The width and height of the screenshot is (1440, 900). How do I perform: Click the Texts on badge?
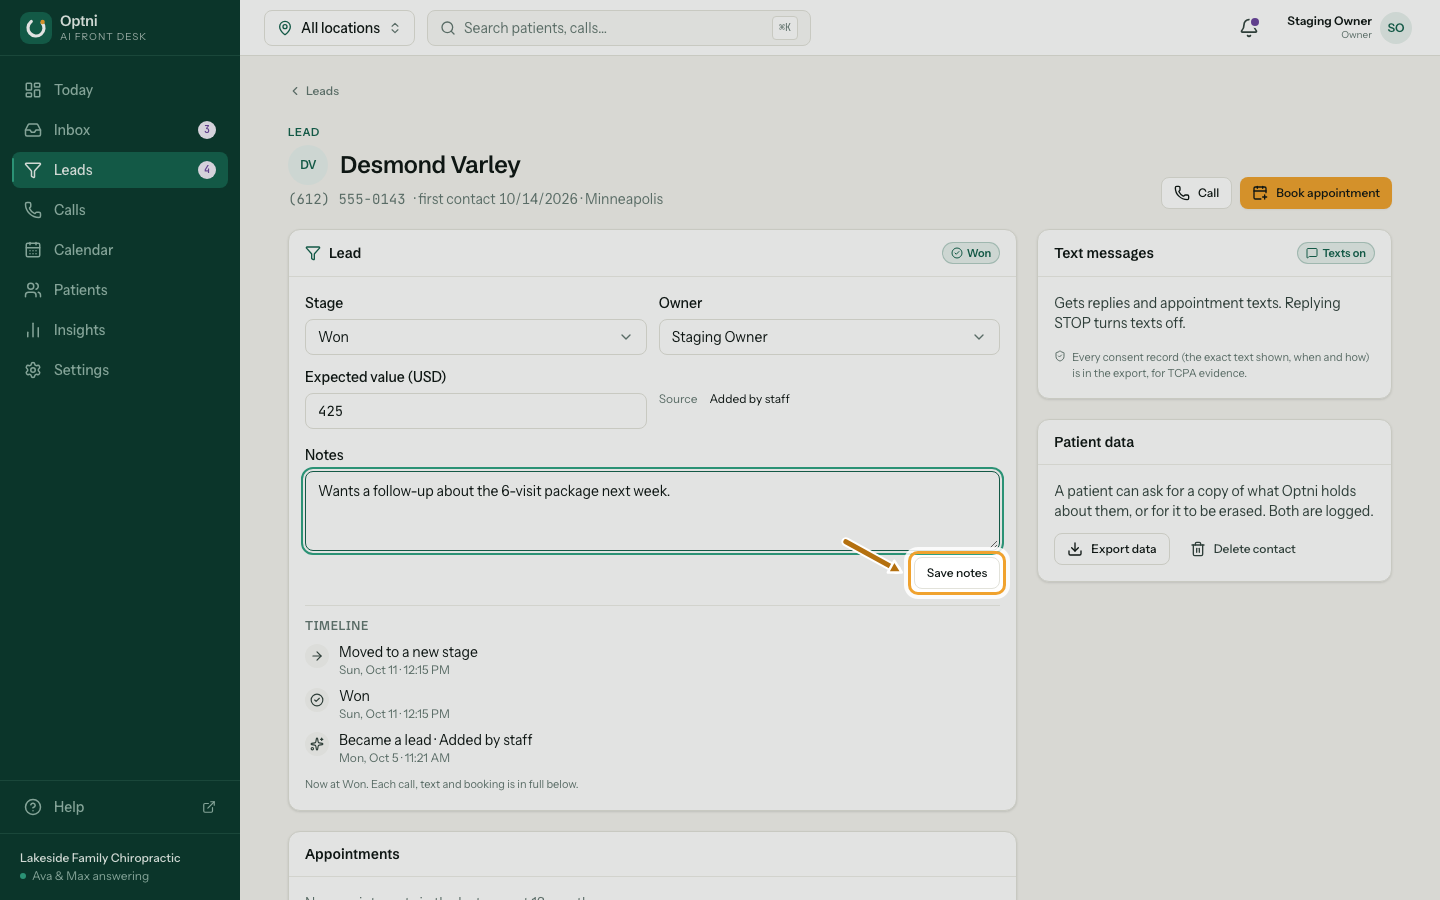pyautogui.click(x=1336, y=253)
